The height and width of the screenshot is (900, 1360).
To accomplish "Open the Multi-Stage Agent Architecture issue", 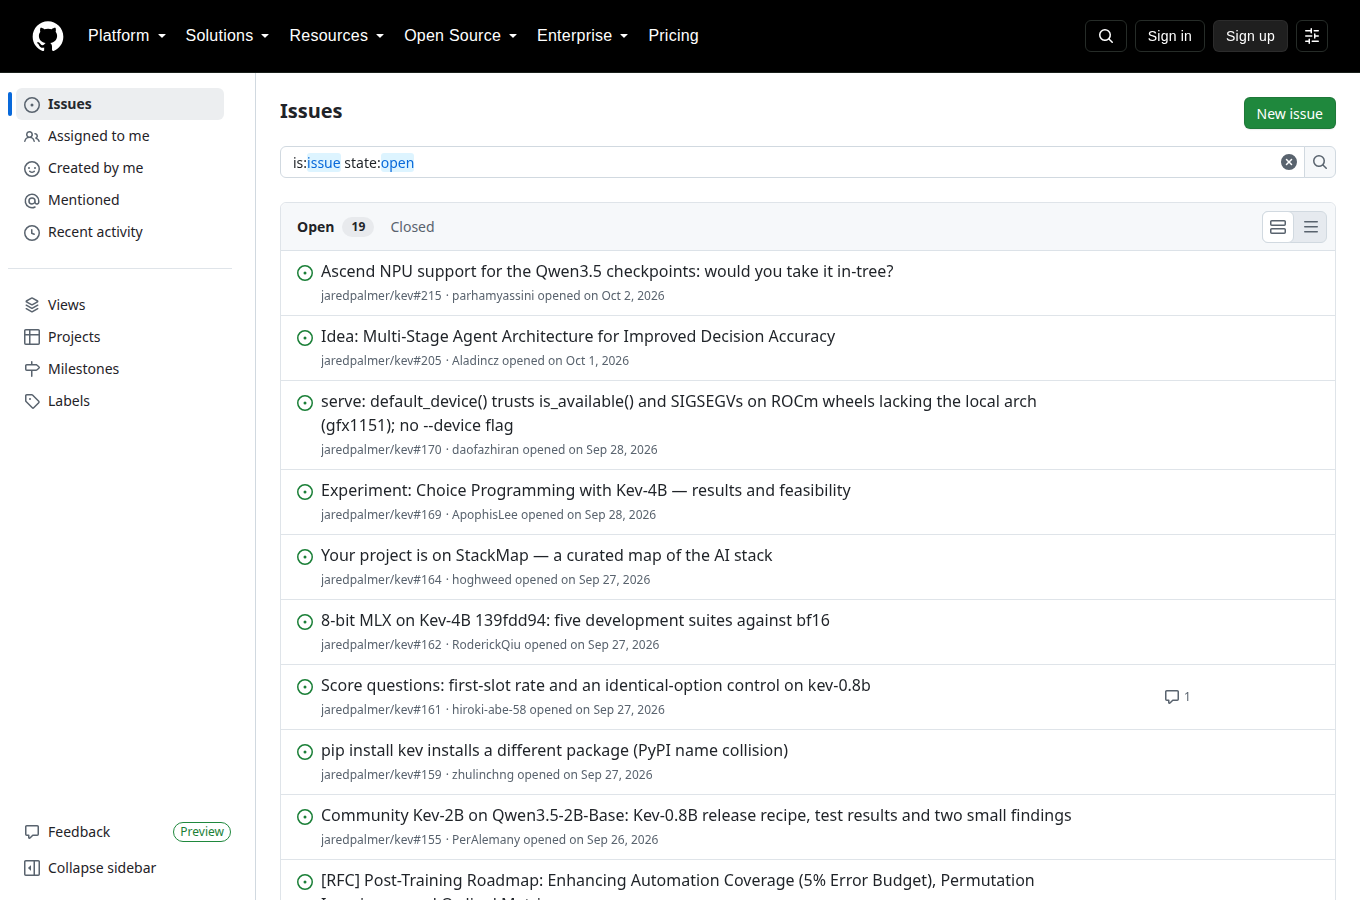I will tap(578, 336).
